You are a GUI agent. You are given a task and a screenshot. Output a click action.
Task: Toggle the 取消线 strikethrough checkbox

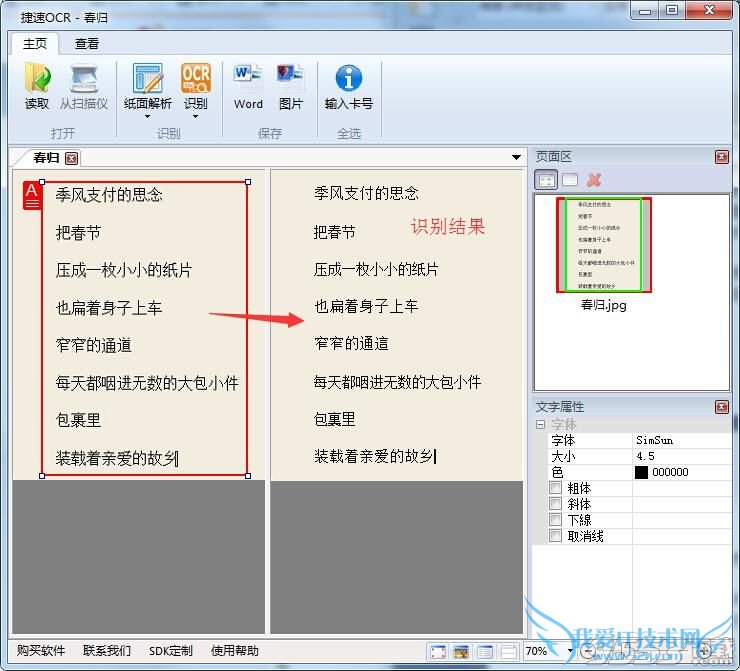point(555,536)
